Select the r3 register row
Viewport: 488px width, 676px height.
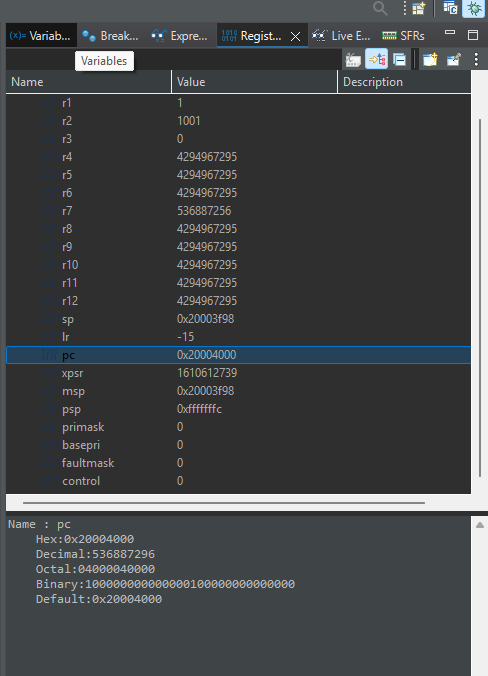click(238, 139)
